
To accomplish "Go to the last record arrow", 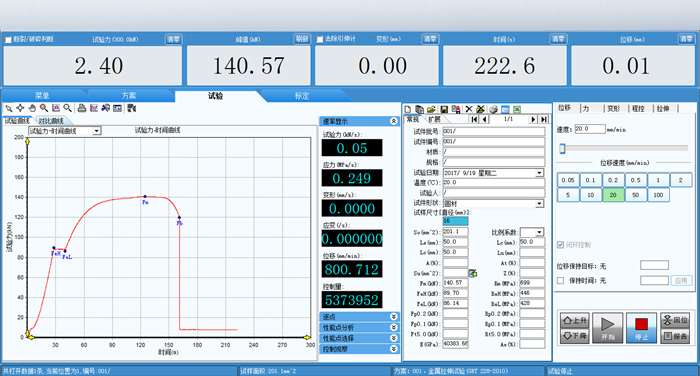I will click(544, 119).
